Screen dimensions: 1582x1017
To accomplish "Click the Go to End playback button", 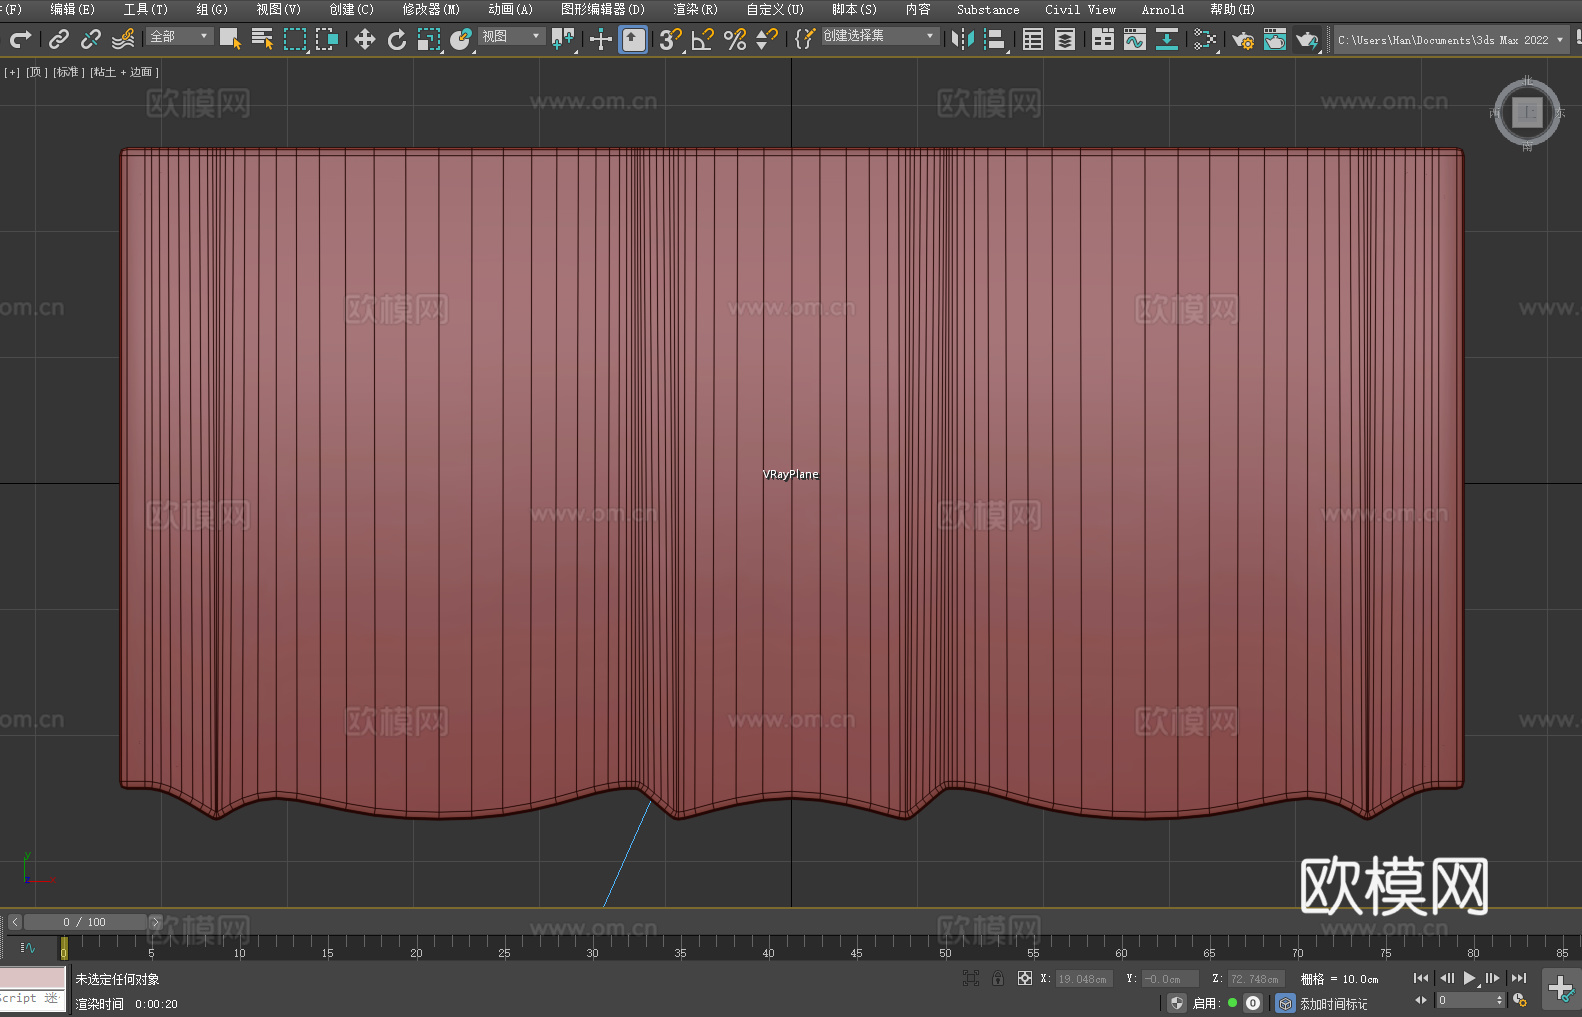I will (x=1519, y=978).
